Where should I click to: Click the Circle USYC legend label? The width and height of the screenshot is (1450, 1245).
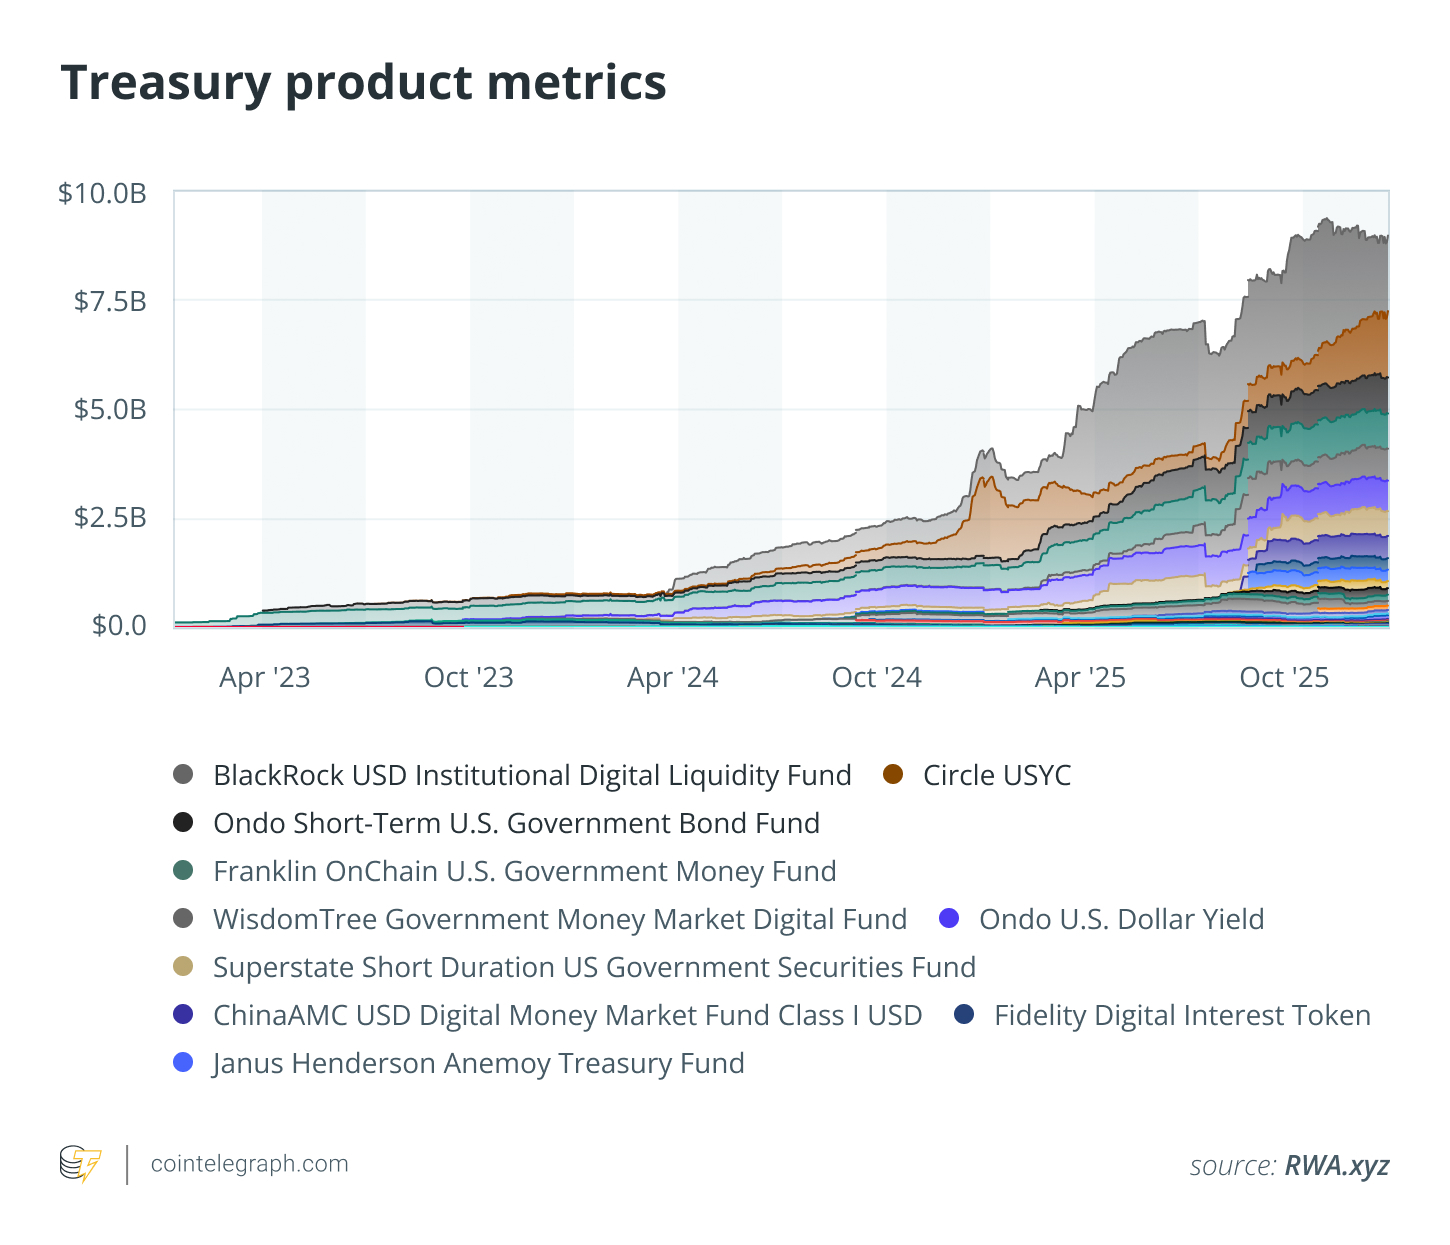click(996, 775)
